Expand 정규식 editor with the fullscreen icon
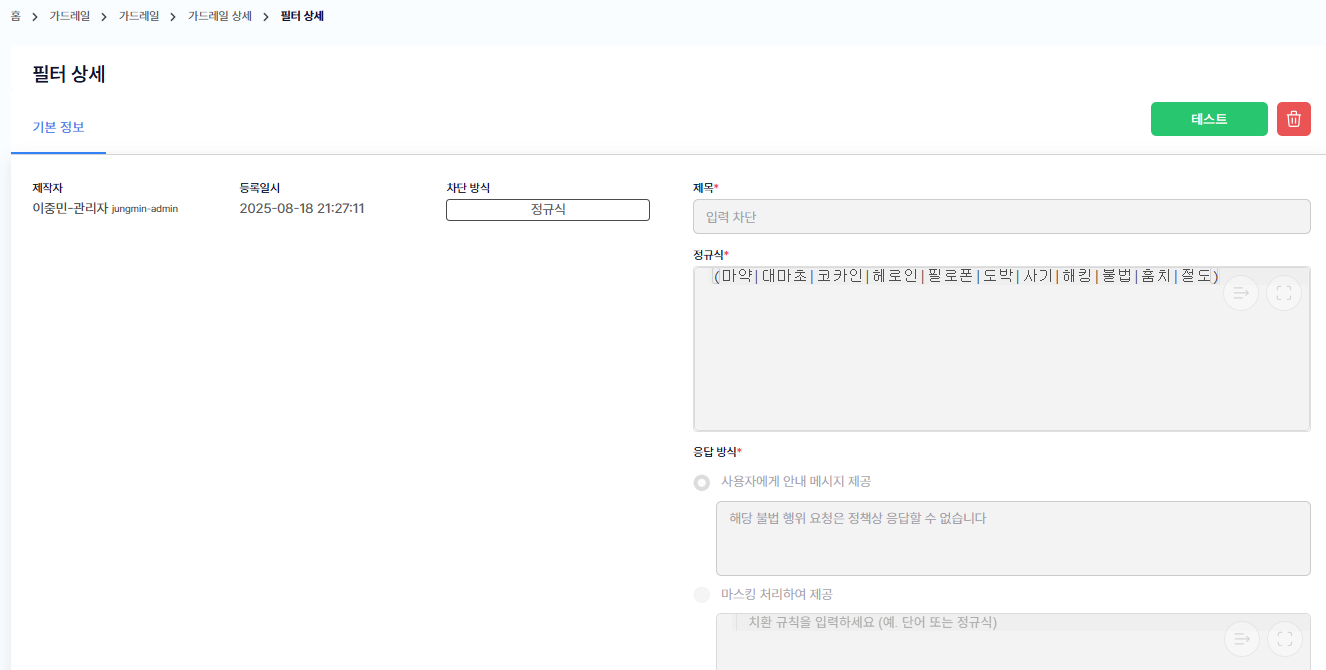1326x670 pixels. (x=1284, y=293)
